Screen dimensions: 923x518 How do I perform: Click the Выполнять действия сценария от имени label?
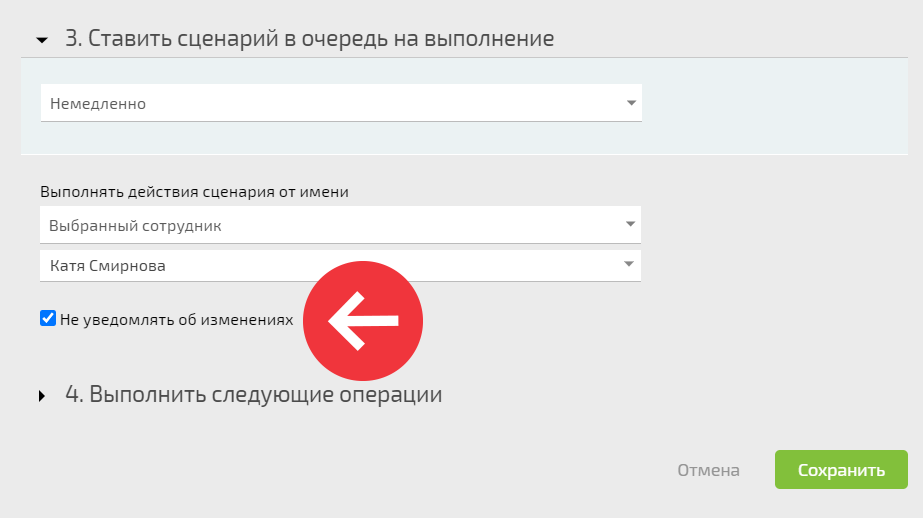(x=194, y=192)
